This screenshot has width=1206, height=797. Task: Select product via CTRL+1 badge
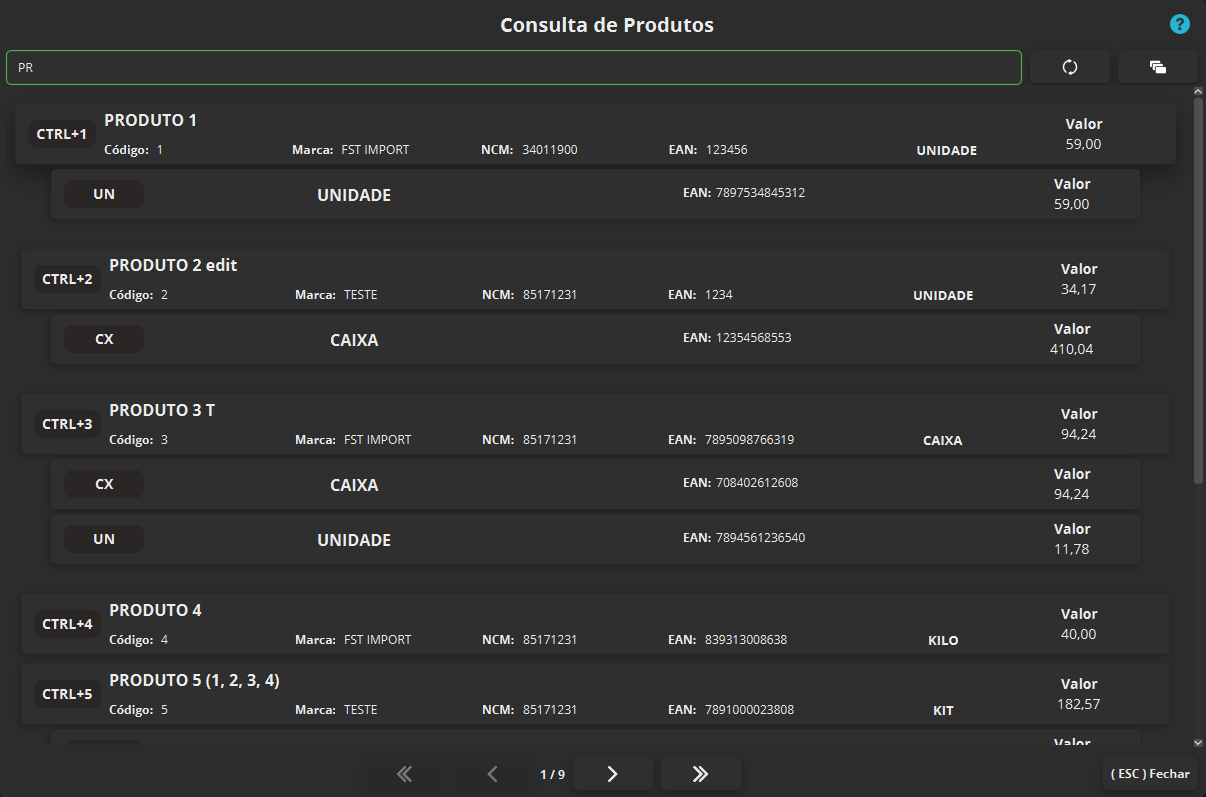click(62, 134)
